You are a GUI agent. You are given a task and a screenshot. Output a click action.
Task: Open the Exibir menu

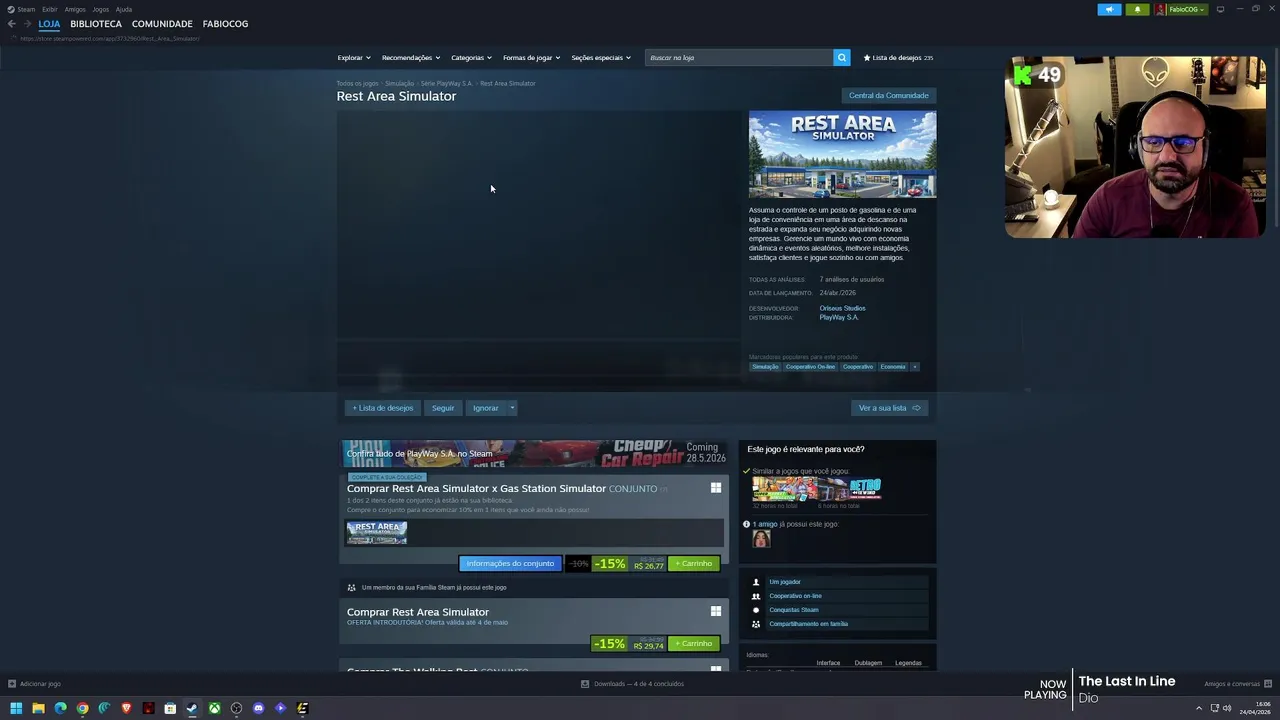tap(49, 9)
